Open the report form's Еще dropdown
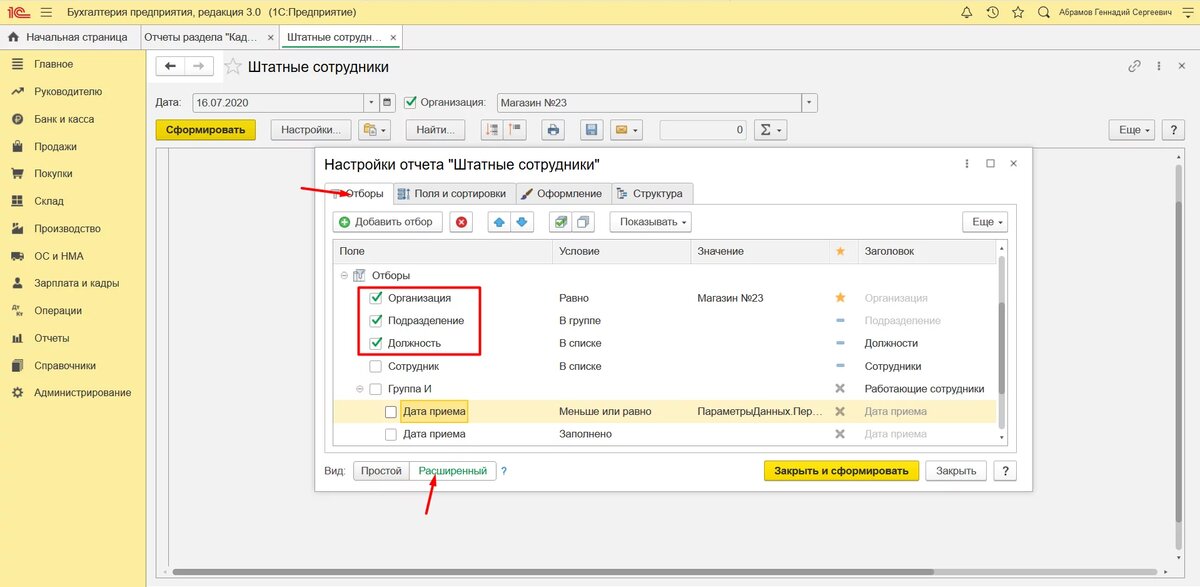1200x587 pixels. pos(1133,130)
